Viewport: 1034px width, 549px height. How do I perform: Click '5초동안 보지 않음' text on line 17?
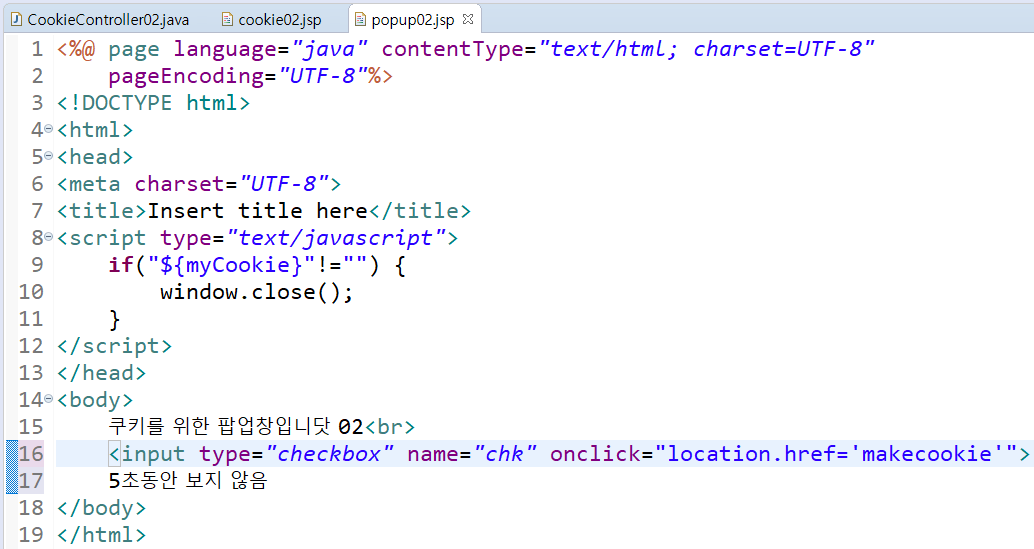coord(187,480)
